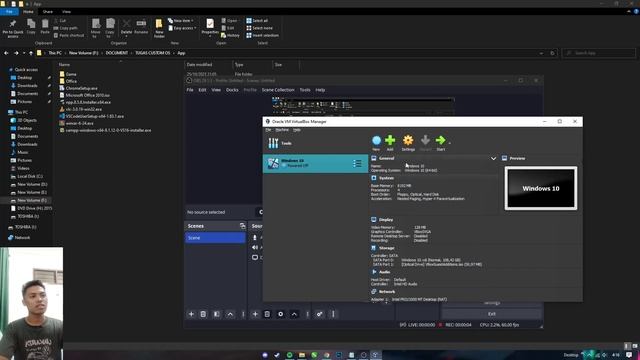The width and height of the screenshot is (640, 360).
Task: Start the VM with green Start arrow
Action: (x=440, y=141)
